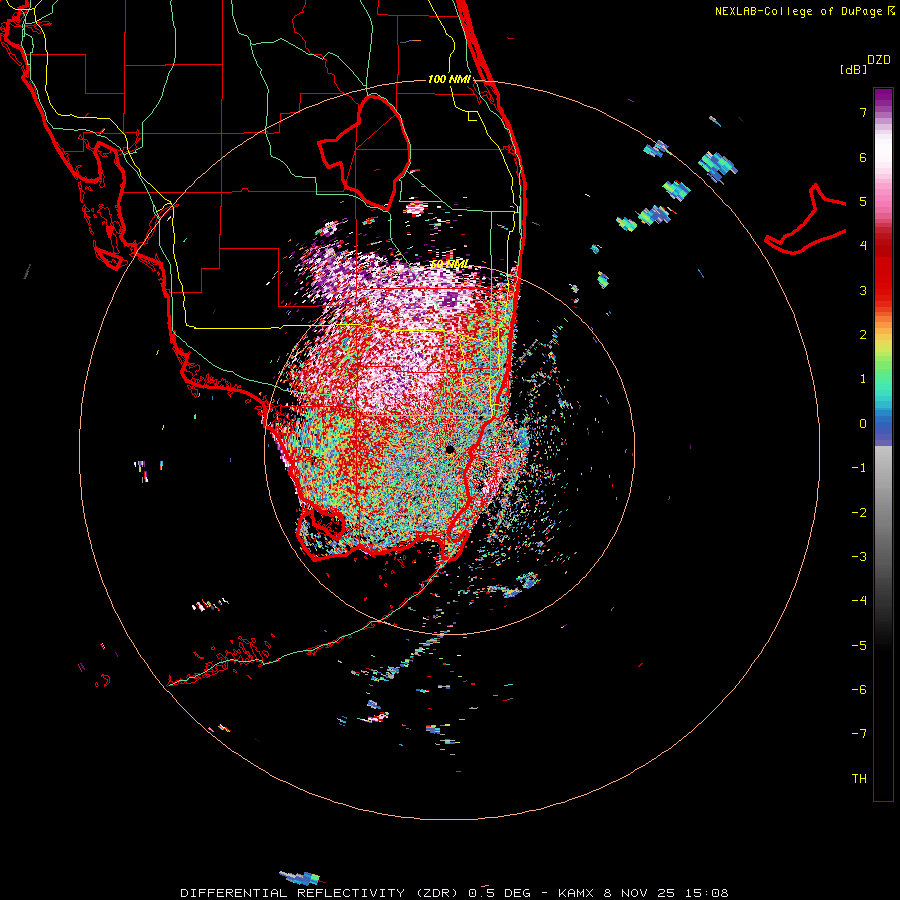Click the TH threshold label on scale
The height and width of the screenshot is (900, 900).
[x=859, y=779]
